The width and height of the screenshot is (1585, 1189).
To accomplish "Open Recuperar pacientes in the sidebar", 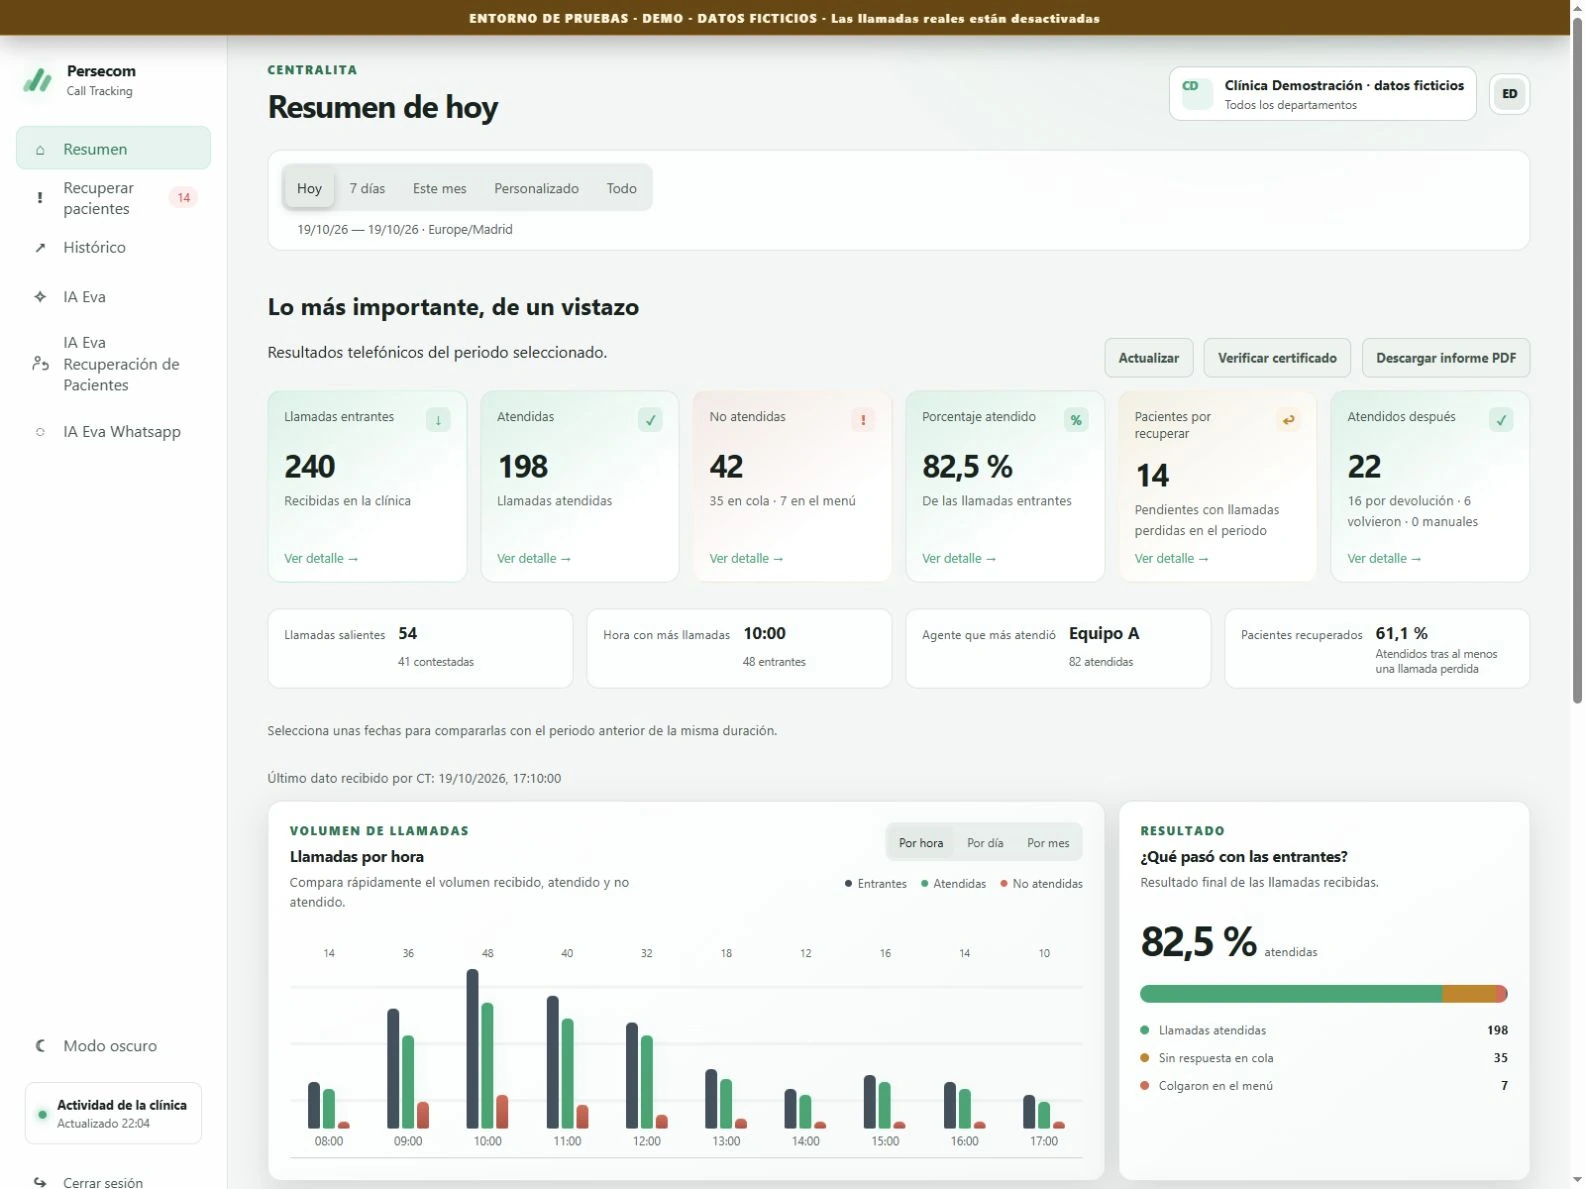I will click(113, 198).
